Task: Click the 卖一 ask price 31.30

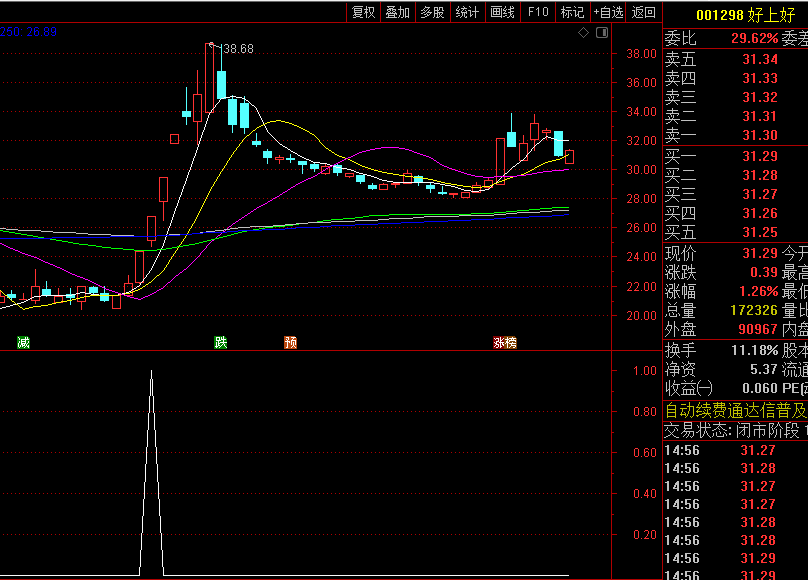Action: coord(759,135)
